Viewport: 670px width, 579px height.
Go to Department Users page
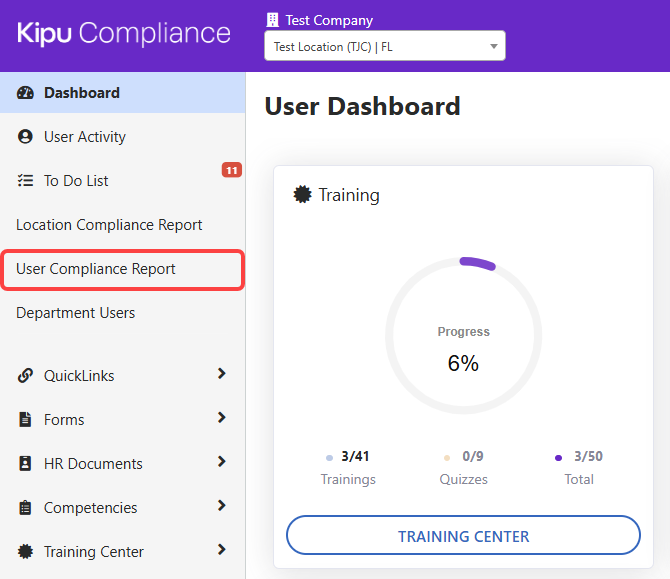coord(76,313)
